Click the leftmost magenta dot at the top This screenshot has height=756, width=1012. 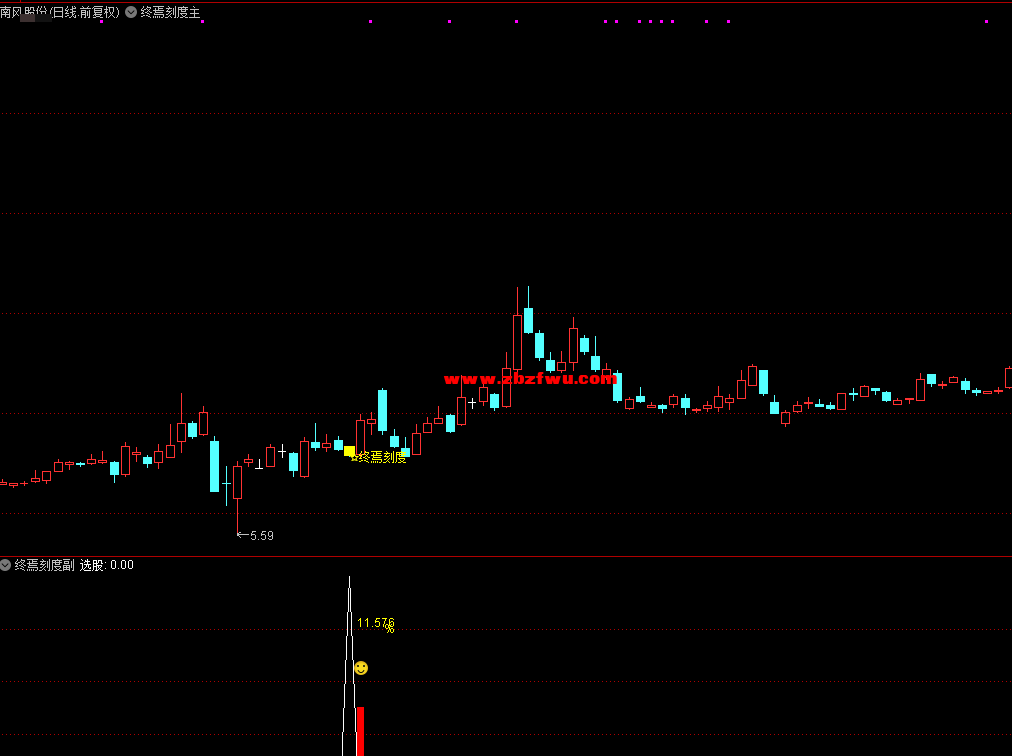coord(101,21)
